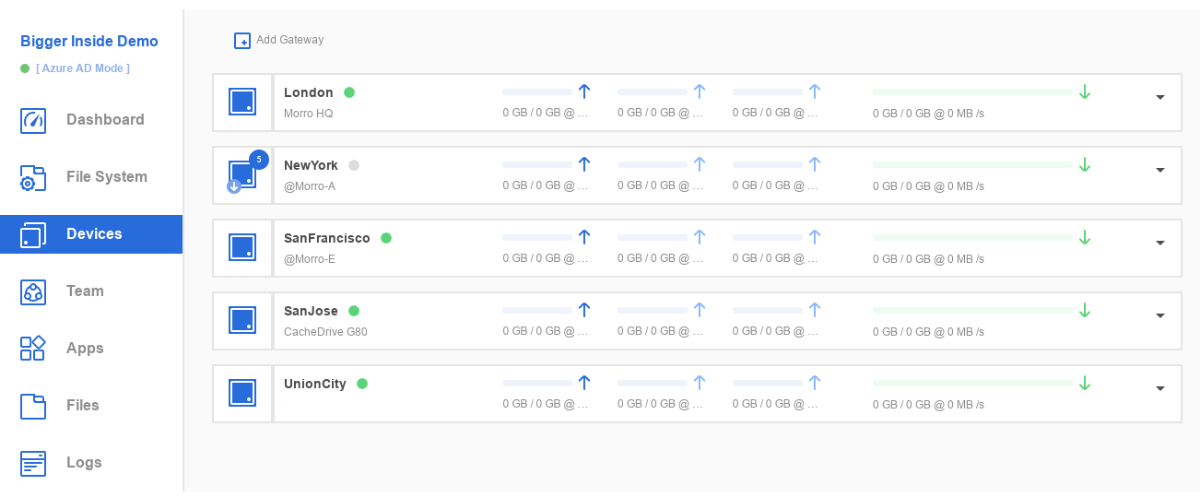Viewport: 1200px width, 500px height.
Task: Click the SanJose gateway device icon
Action: tap(242, 321)
